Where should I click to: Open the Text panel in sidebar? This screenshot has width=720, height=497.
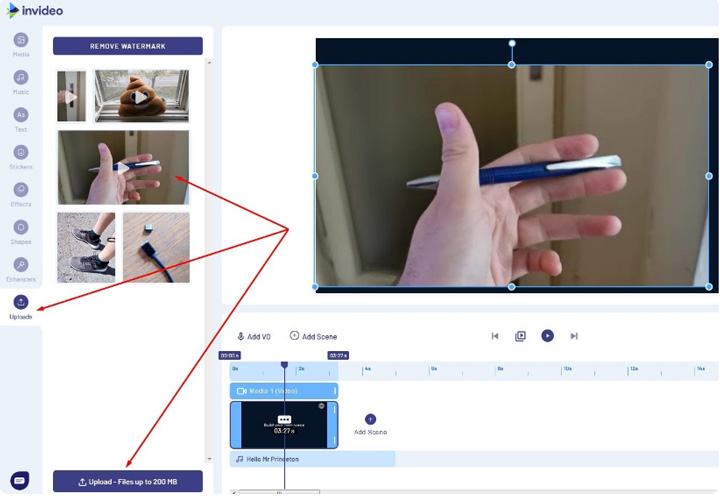tap(21, 120)
